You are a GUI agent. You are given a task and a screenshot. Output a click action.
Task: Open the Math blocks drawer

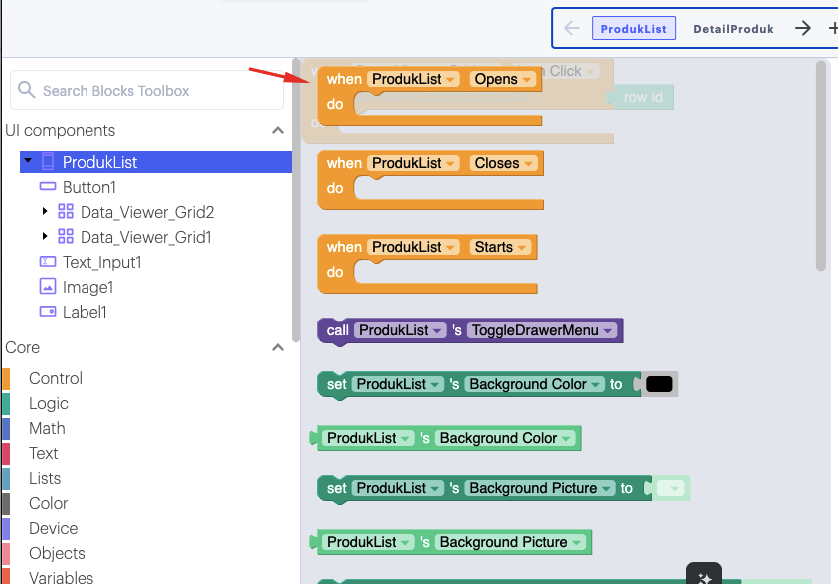48,428
